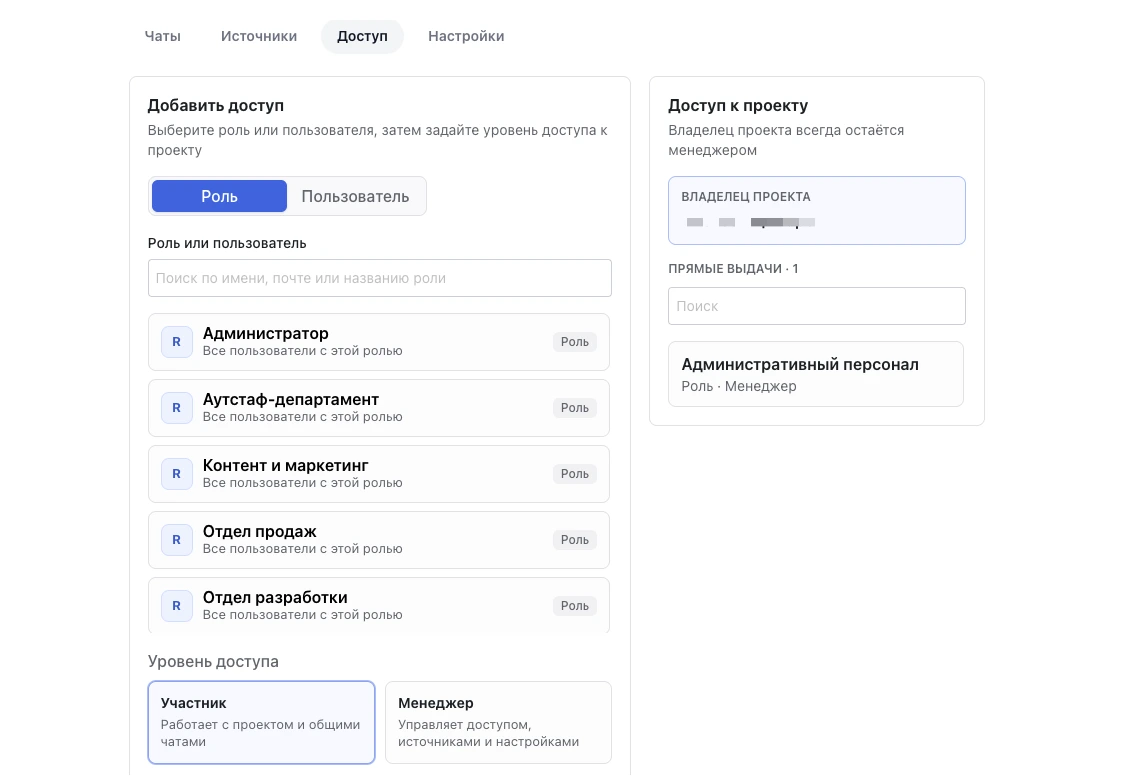The image size is (1126, 780).
Task: Click the Роль badge on Контент и маркетинг row
Action: [574, 474]
